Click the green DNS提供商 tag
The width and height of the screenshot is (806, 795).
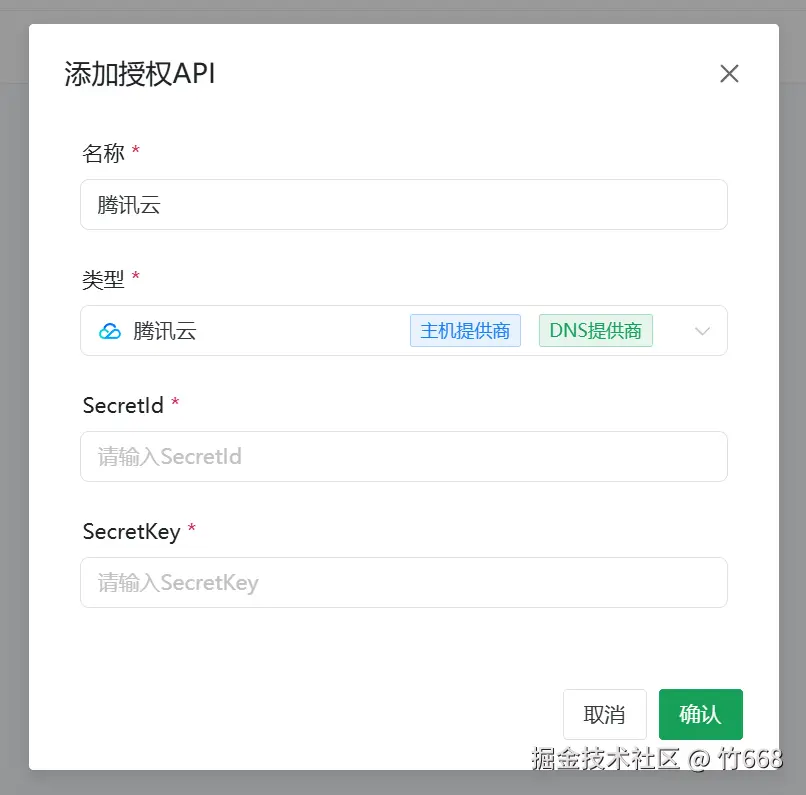pos(595,331)
